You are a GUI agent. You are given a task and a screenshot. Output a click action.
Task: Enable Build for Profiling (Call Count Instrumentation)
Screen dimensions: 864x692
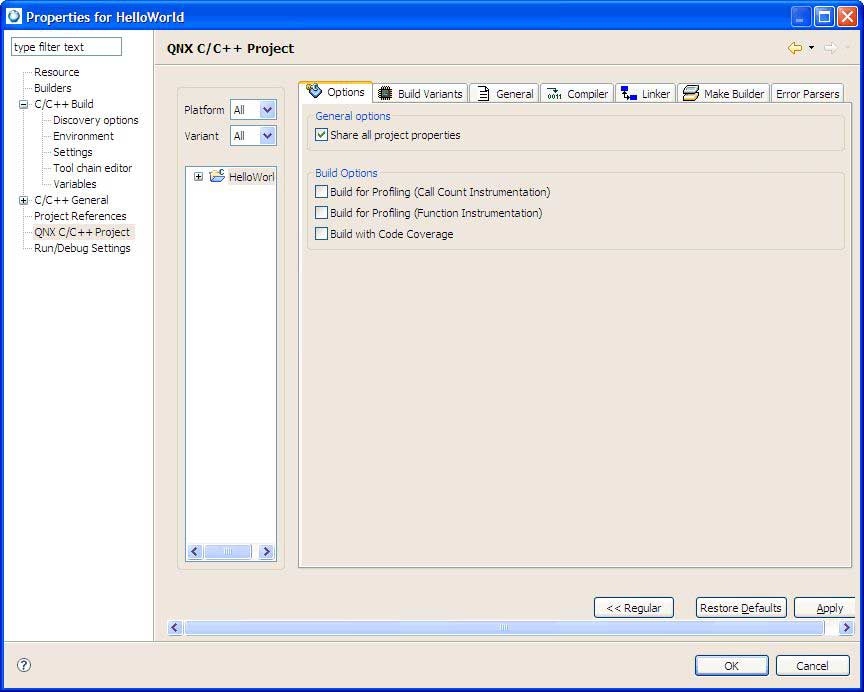tap(321, 191)
